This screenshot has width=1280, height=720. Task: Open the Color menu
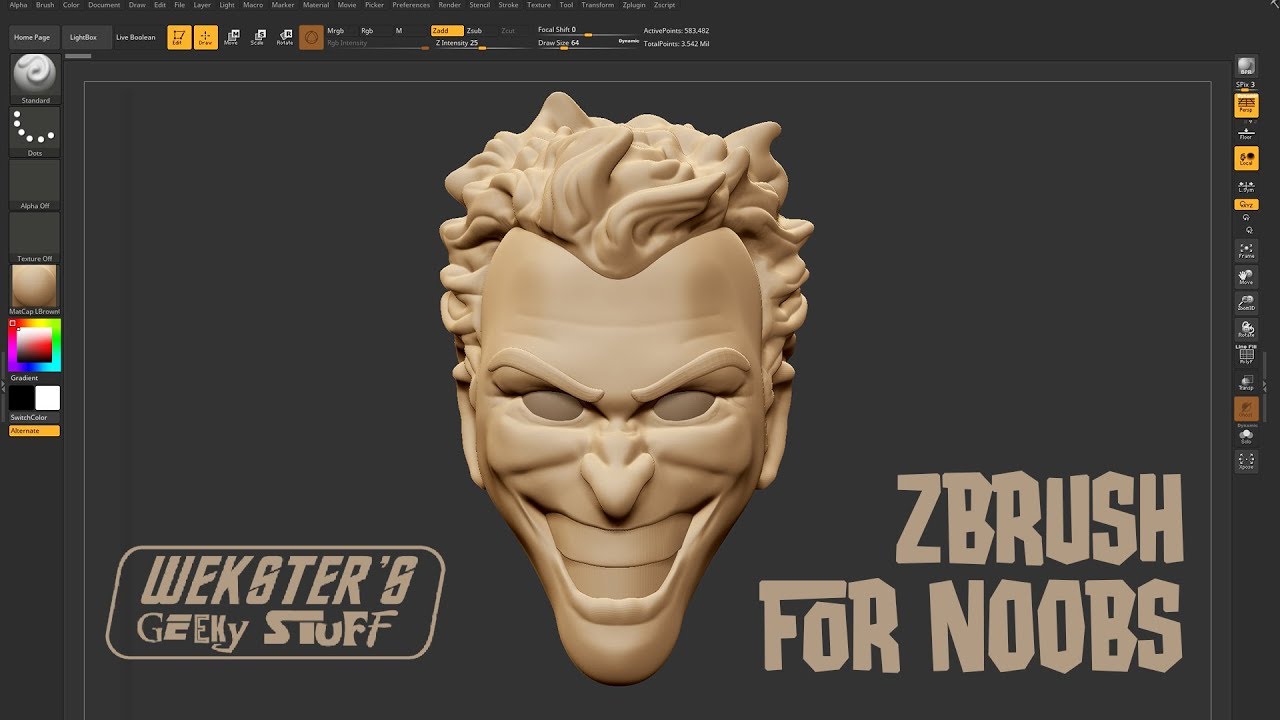click(71, 5)
